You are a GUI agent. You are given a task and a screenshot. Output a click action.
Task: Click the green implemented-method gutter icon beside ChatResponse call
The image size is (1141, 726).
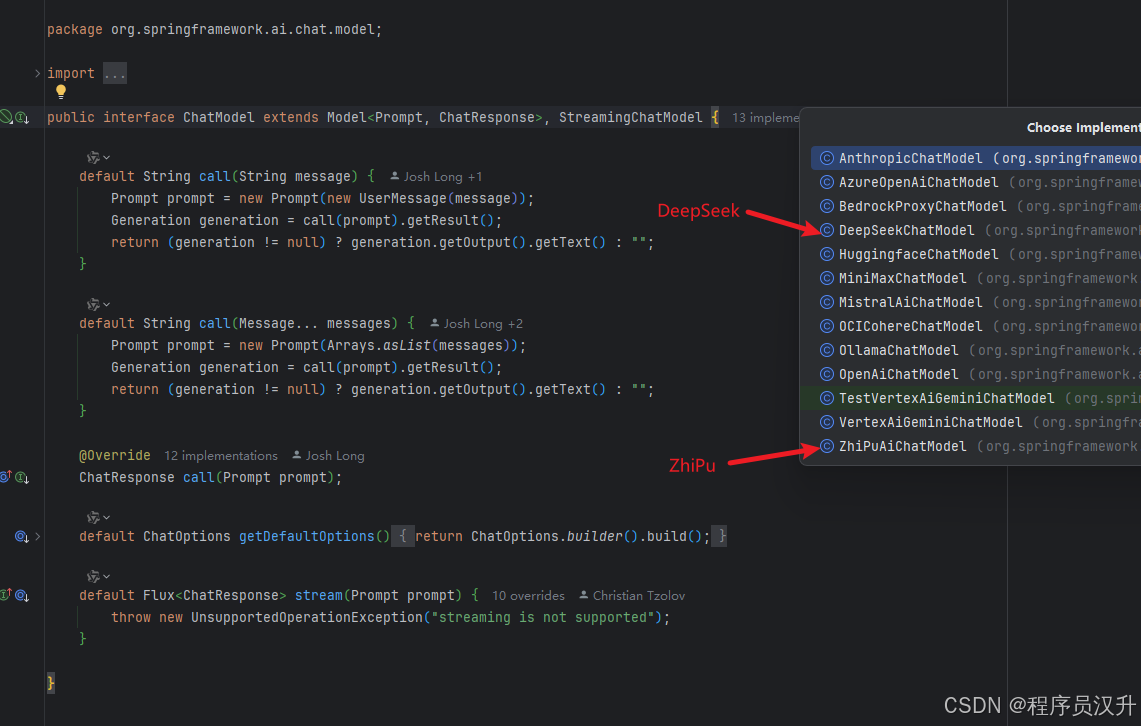coord(22,478)
